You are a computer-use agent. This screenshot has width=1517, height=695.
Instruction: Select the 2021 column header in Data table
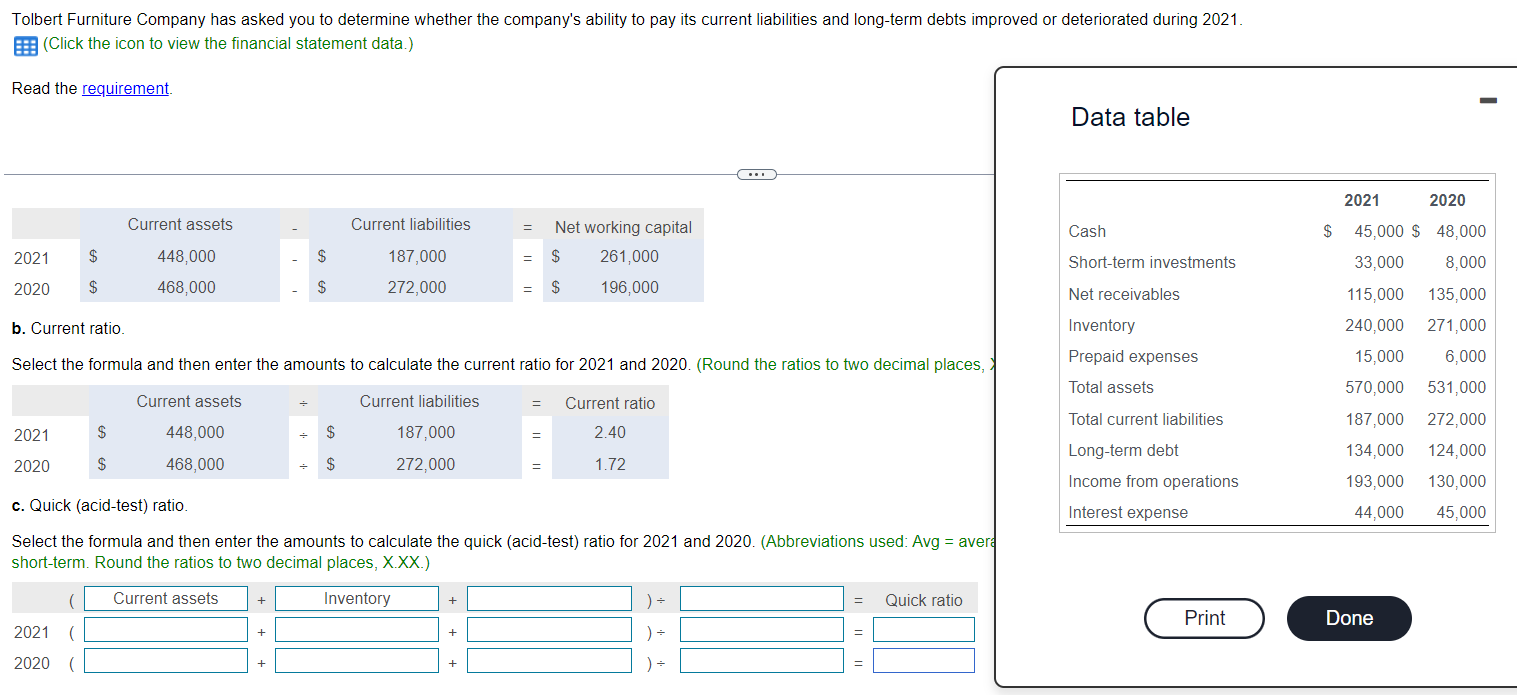1361,200
